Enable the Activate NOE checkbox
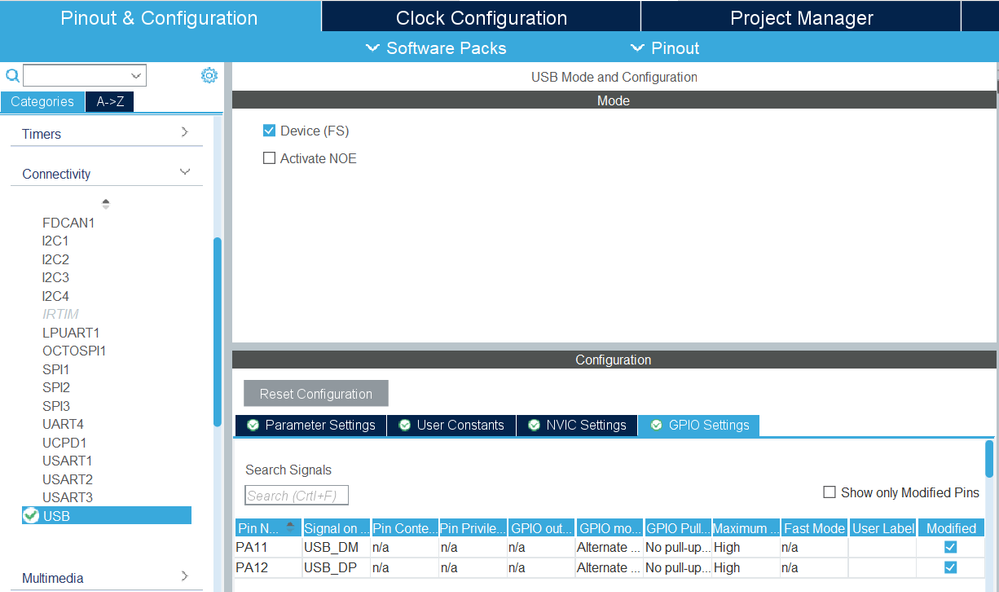999x592 pixels. click(269, 158)
